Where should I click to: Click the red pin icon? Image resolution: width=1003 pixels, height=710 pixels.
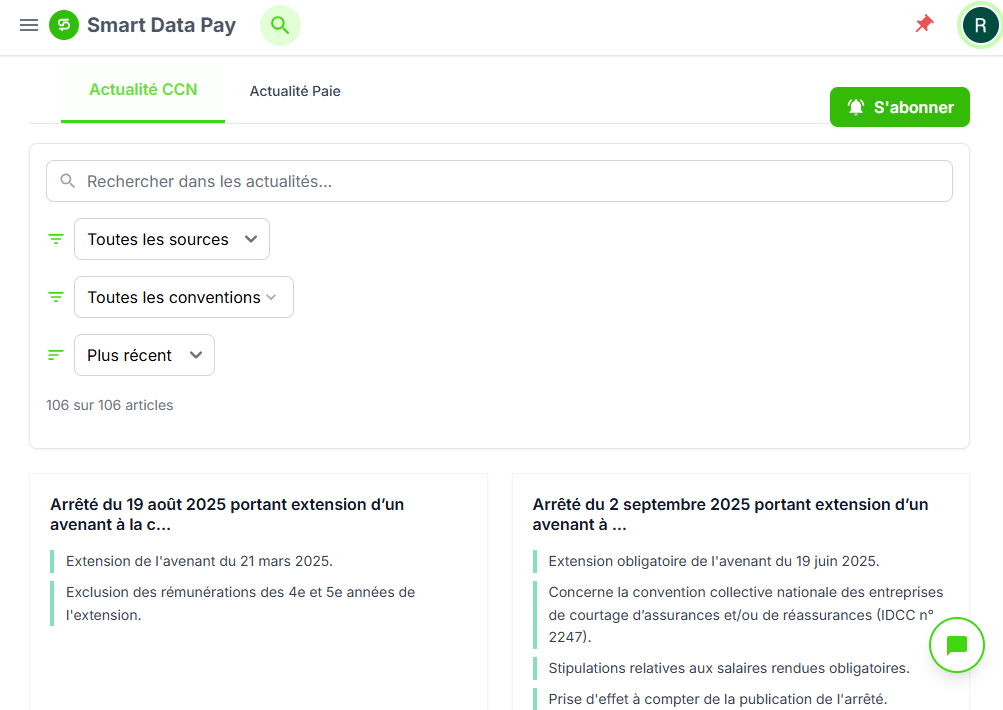924,24
